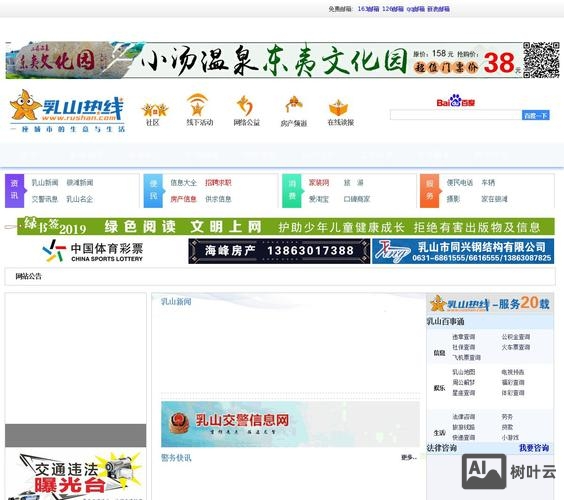The image size is (564, 500).
Task: Open the 爱淘宝 link
Action: click(x=319, y=199)
